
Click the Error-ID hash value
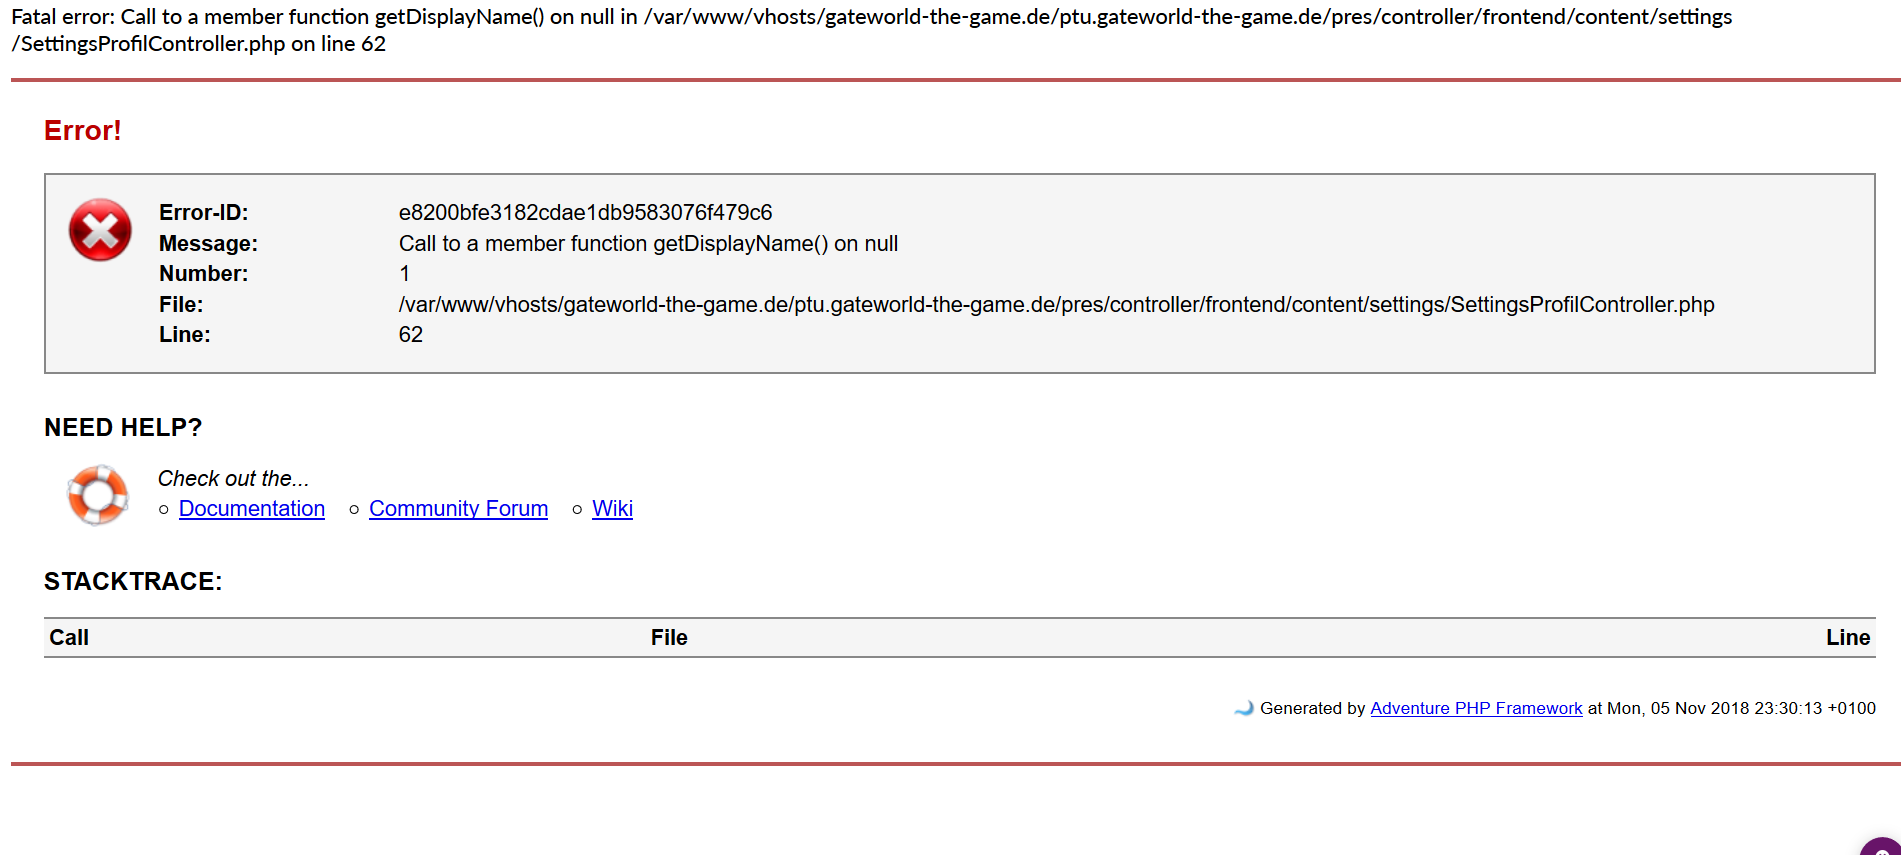[x=585, y=213]
